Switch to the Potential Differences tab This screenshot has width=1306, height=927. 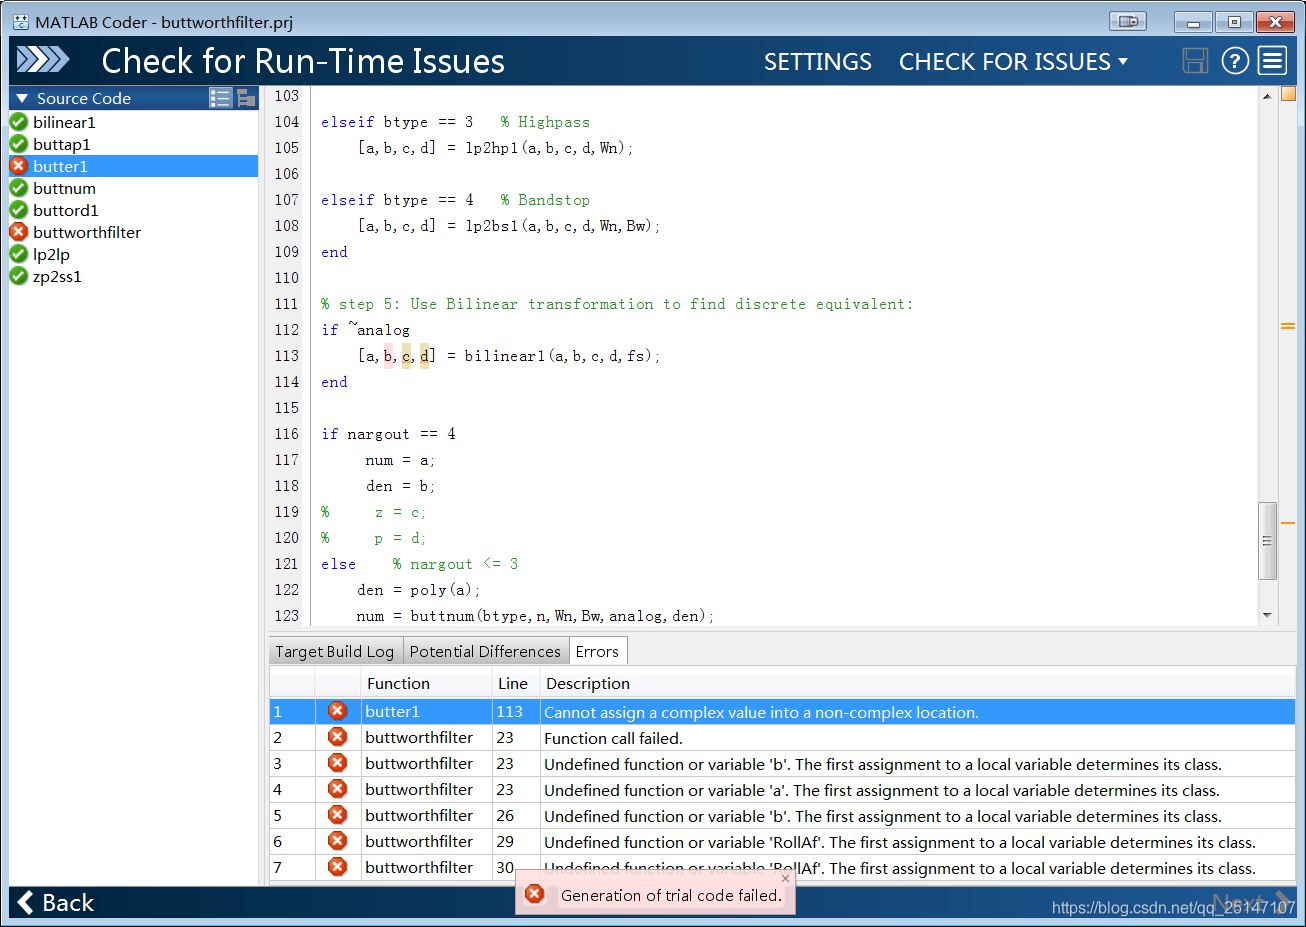[485, 651]
